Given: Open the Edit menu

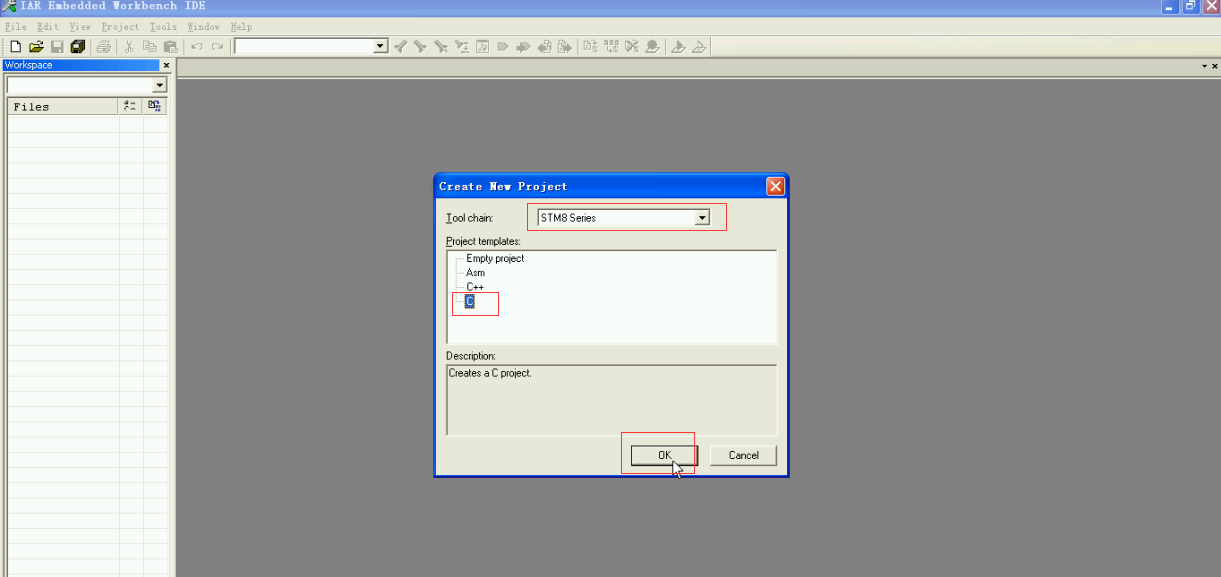Looking at the screenshot, I should (47, 27).
